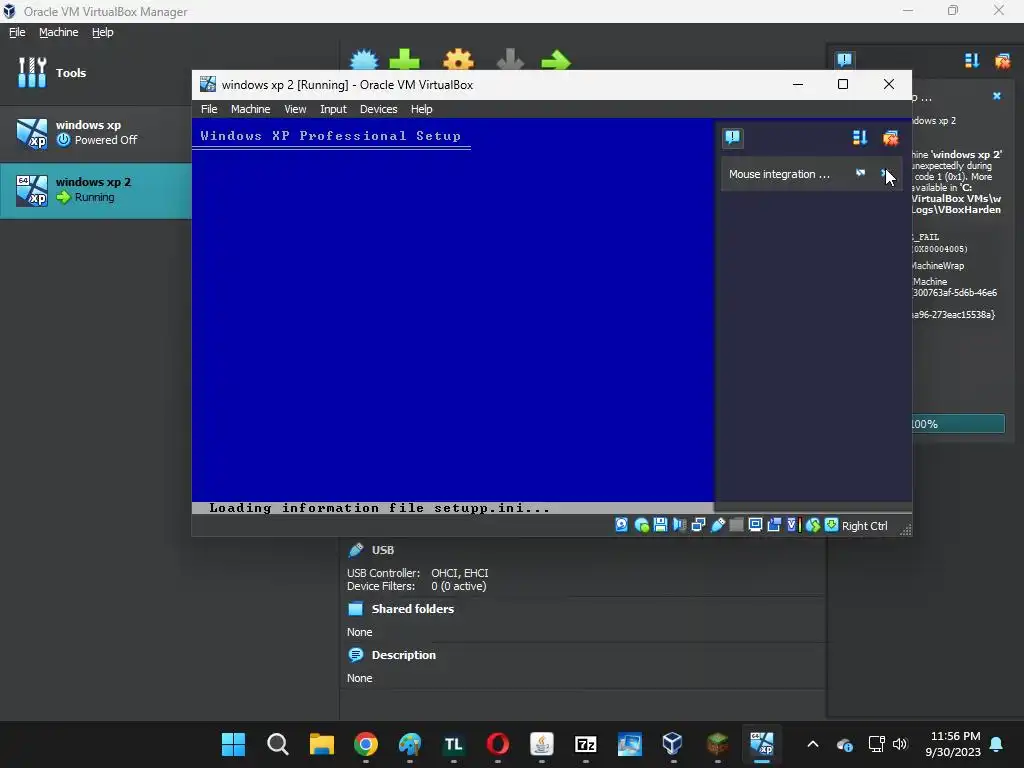Open the VirtualBox Manager cube icon on taskbar

(x=673, y=744)
